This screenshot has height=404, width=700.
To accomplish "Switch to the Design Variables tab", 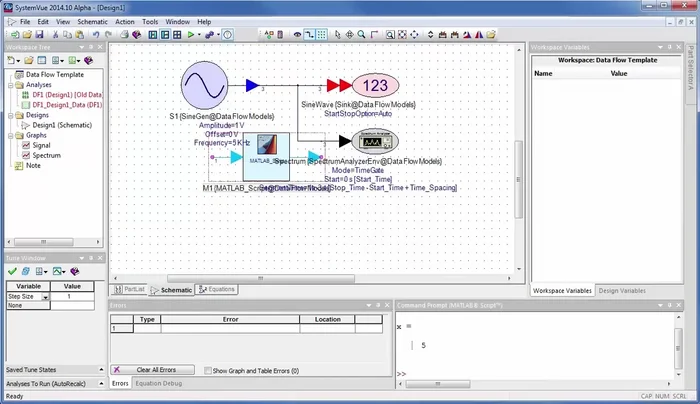I will [x=622, y=291].
